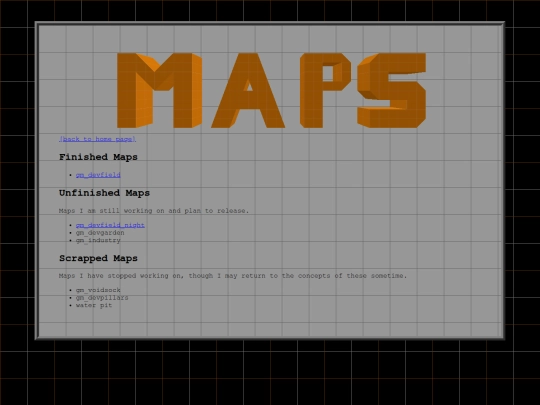
Task: Select the Scrapped Maps heading
Action: tap(98, 258)
